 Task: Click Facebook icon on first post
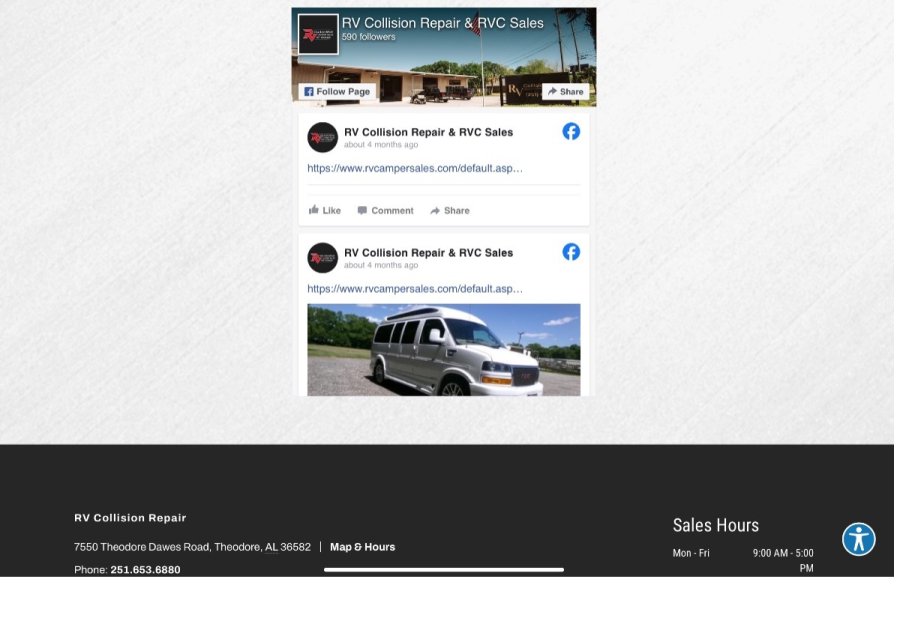[x=571, y=131]
